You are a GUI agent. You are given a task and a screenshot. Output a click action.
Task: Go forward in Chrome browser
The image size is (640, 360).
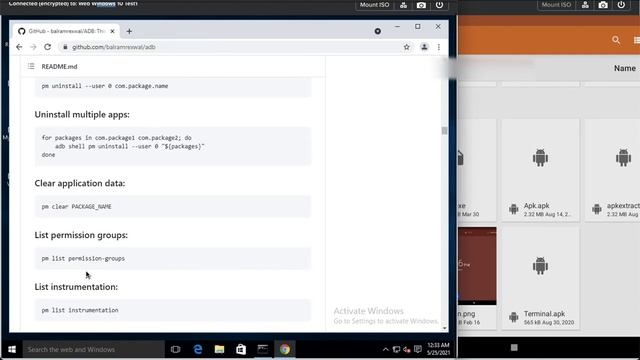pyautogui.click(x=33, y=47)
